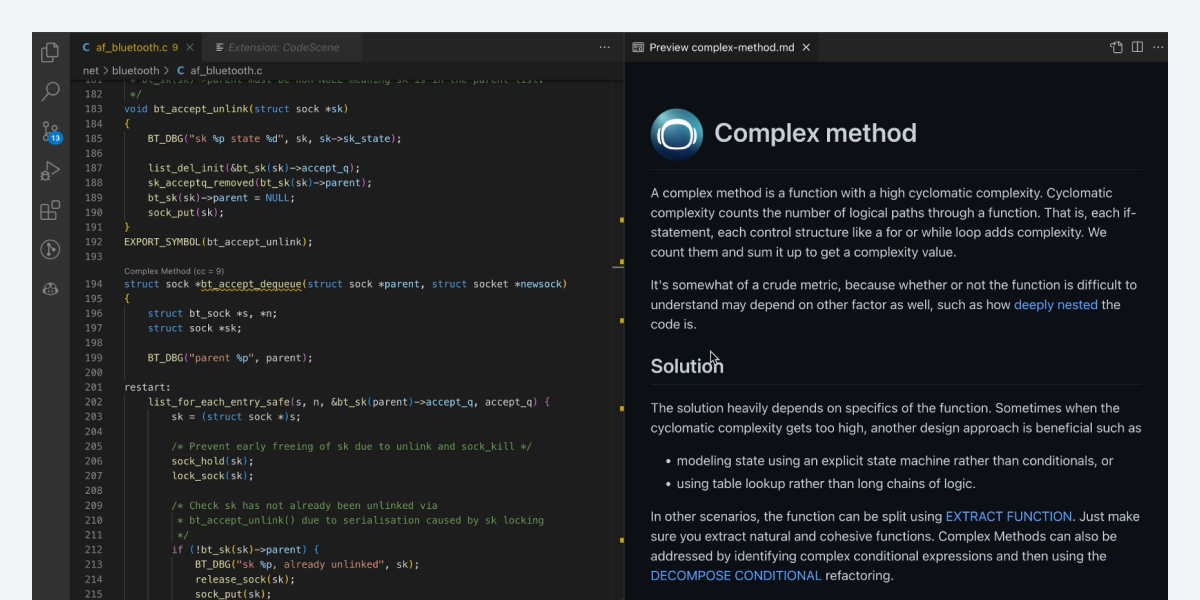Switch to the af_bluetooth.c tab

[130, 46]
